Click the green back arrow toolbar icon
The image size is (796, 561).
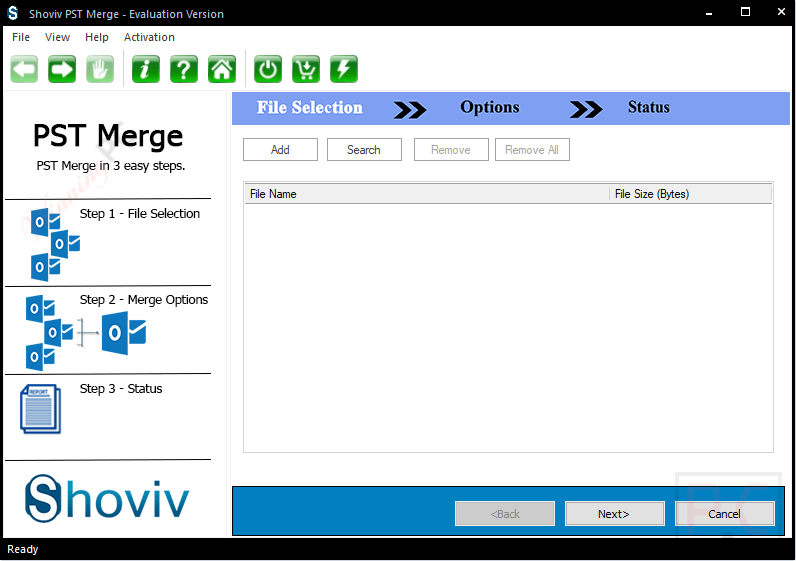point(24,69)
